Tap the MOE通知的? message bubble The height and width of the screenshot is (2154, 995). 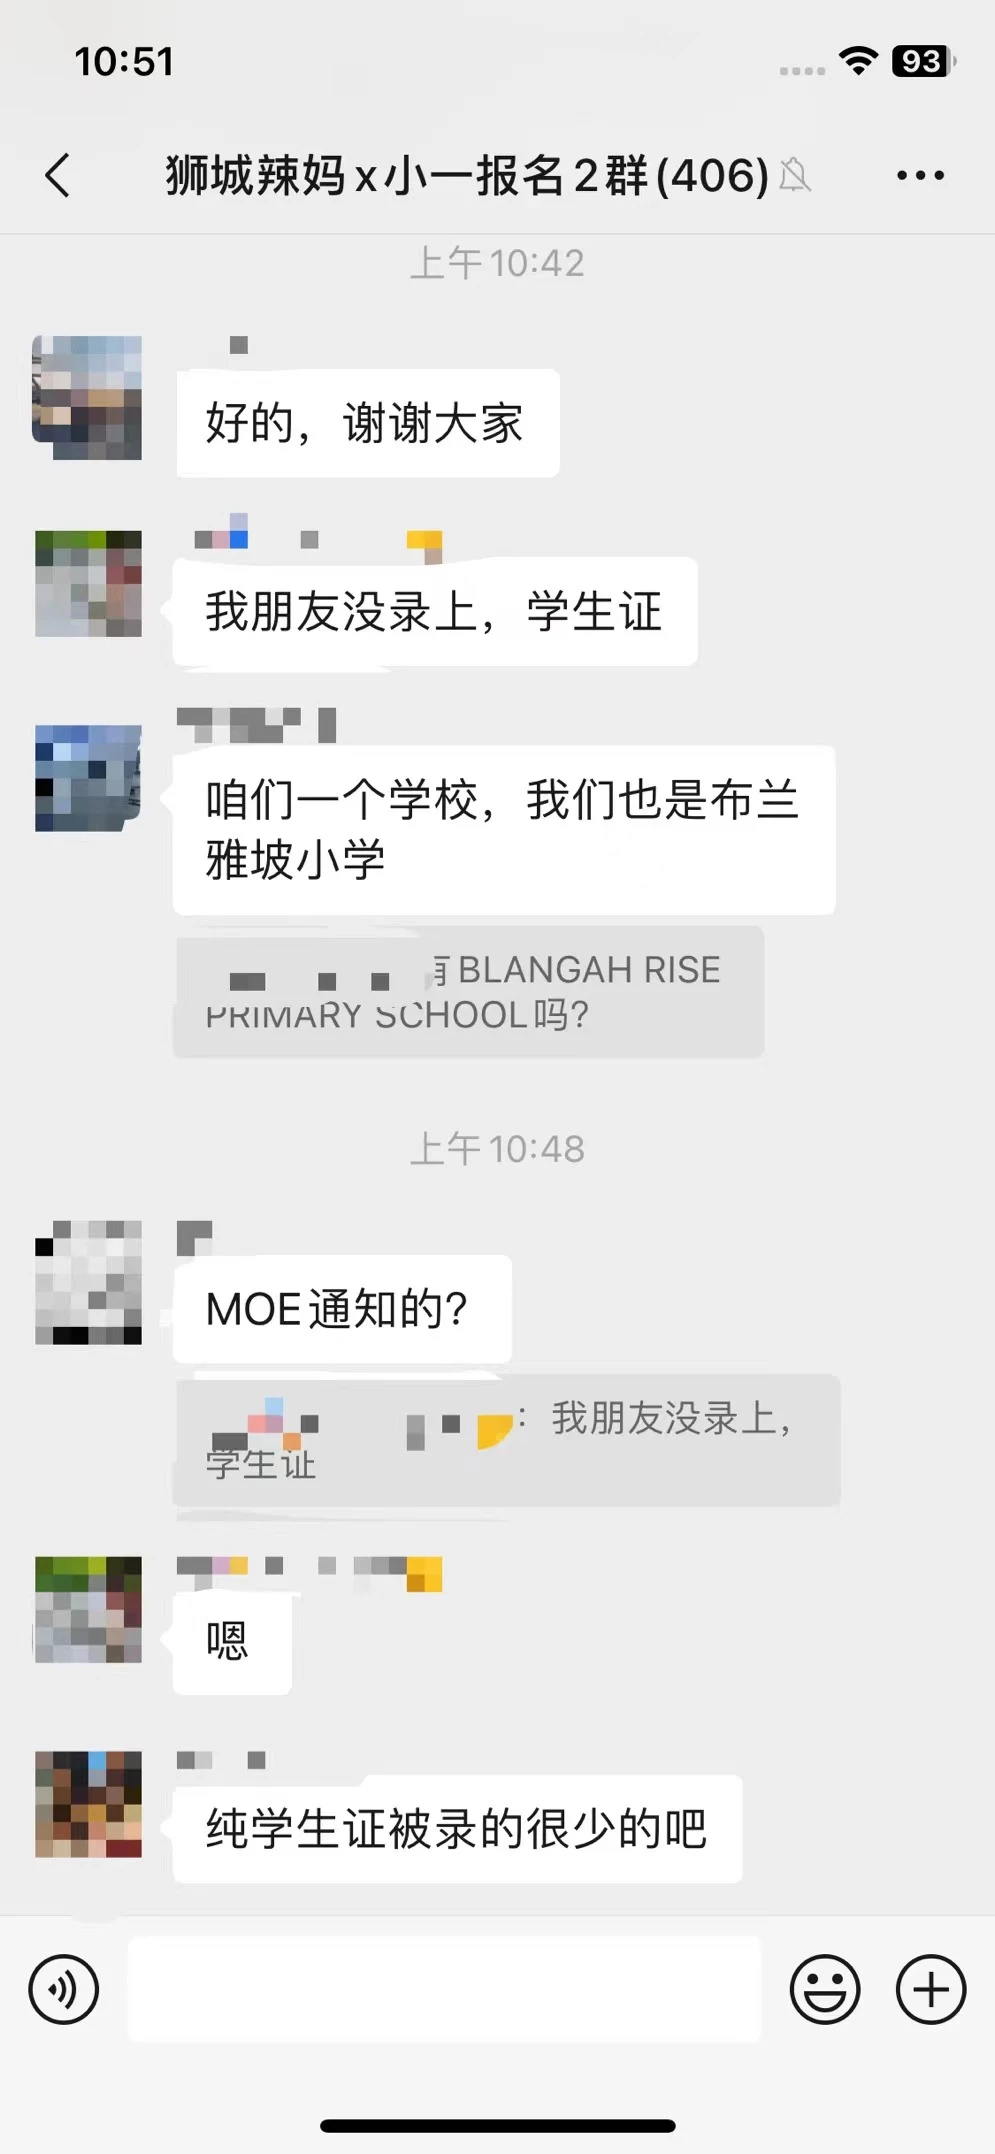342,1309
